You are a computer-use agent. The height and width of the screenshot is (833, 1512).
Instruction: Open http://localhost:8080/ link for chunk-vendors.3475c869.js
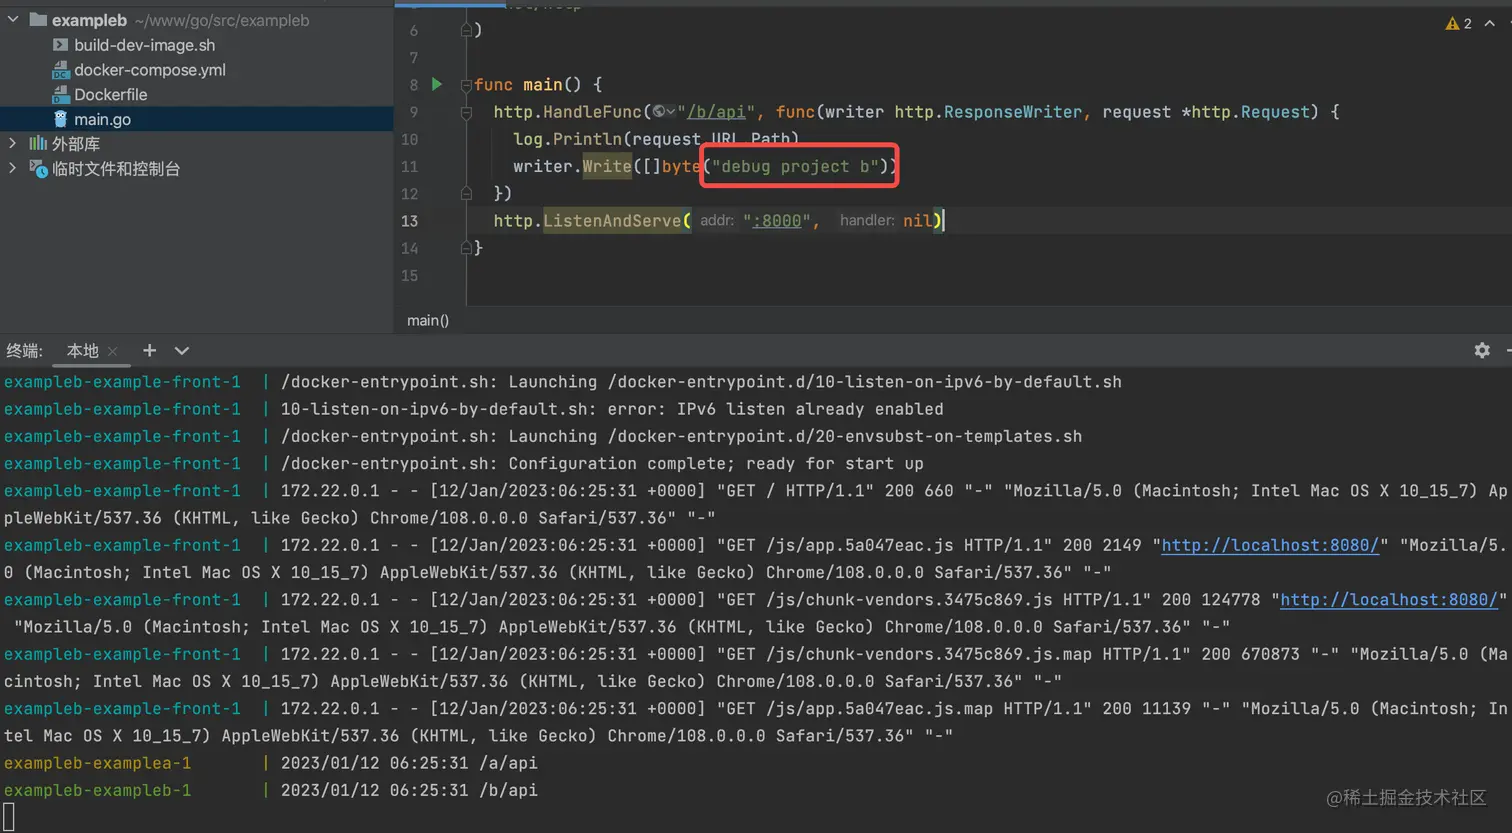point(1389,599)
